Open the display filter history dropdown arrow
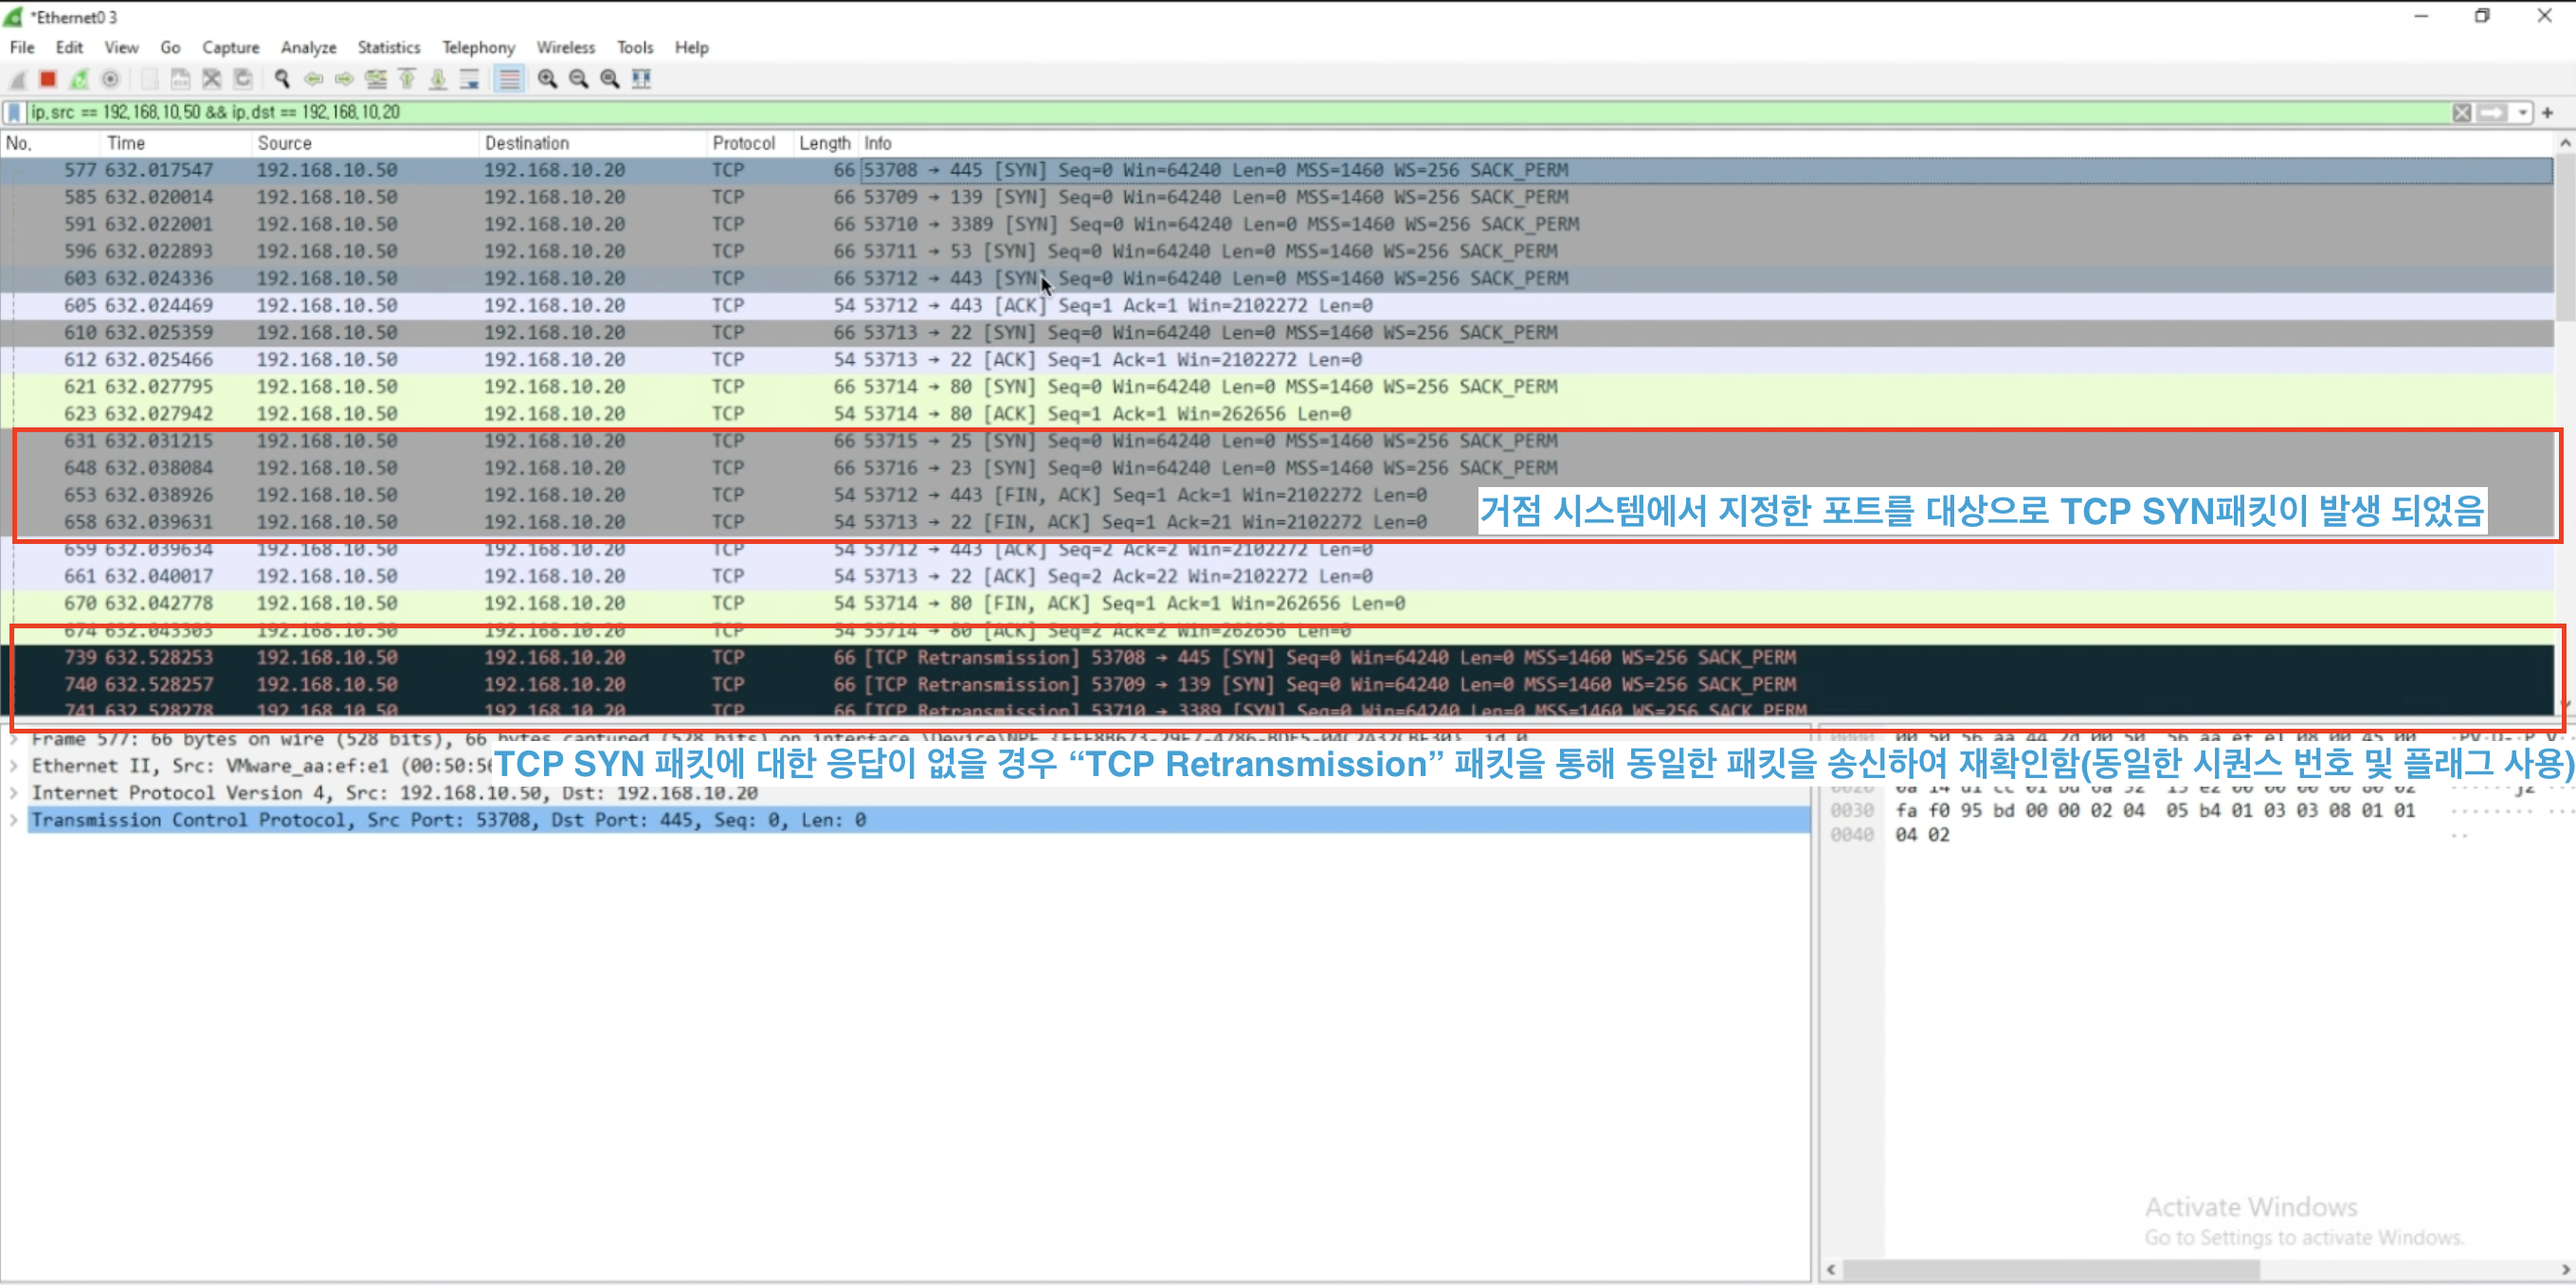 [2523, 113]
